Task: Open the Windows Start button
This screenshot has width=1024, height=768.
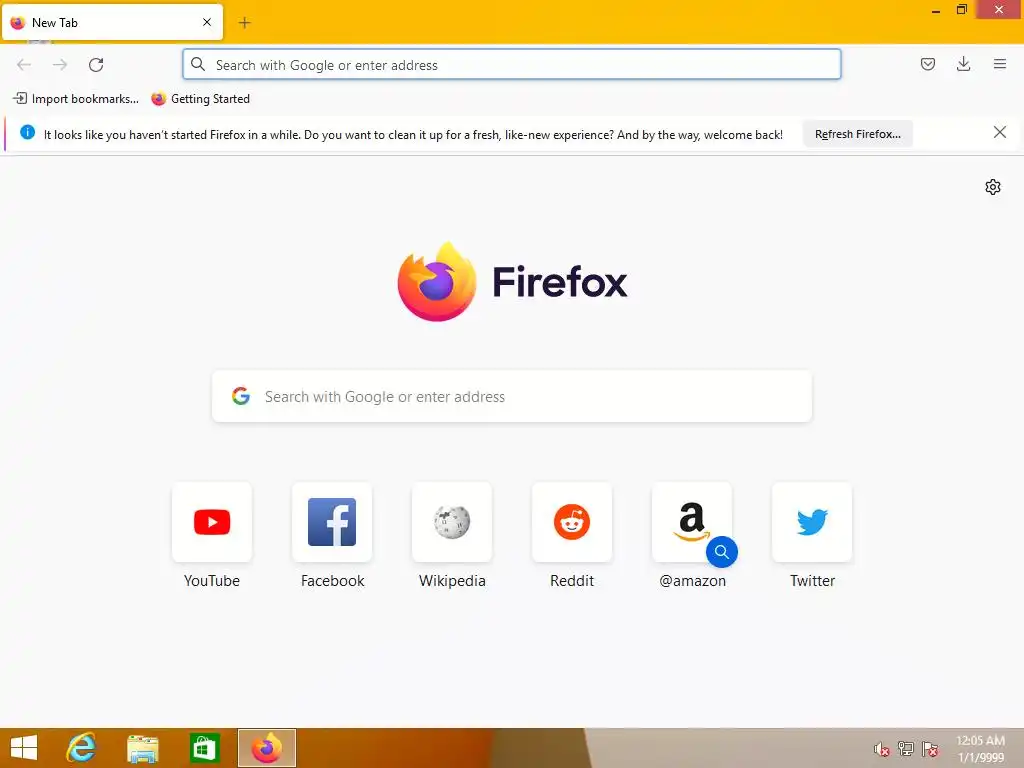Action: click(24, 748)
